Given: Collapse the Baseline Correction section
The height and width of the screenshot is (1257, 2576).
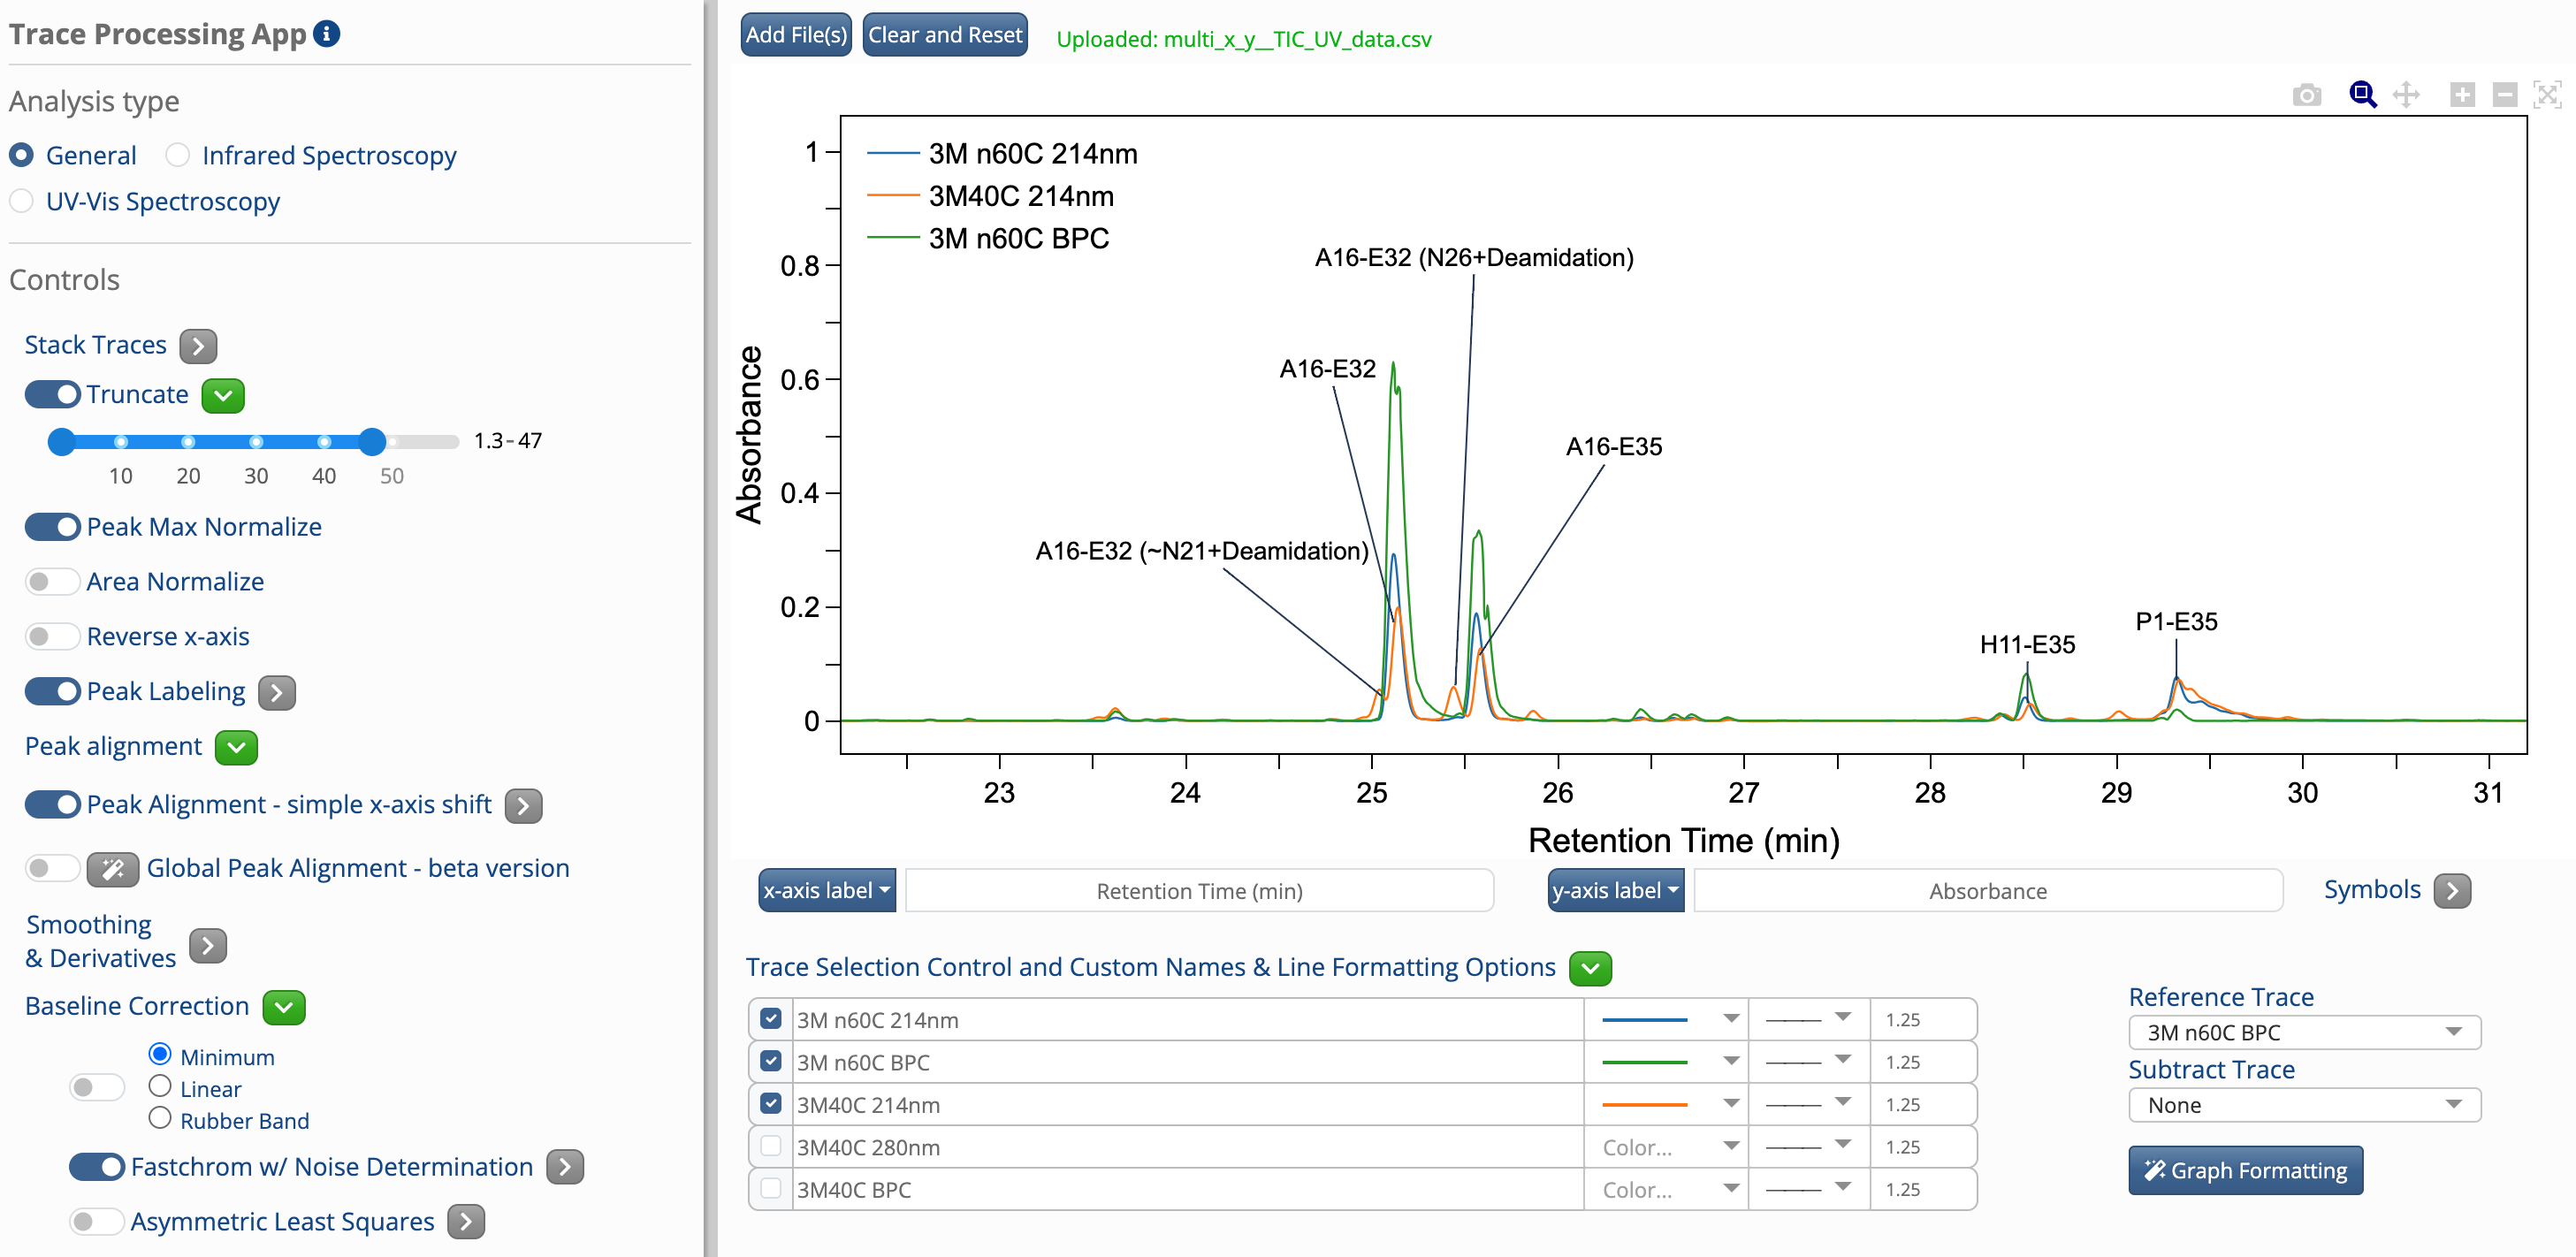Looking at the screenshot, I should pyautogui.click(x=284, y=1007).
